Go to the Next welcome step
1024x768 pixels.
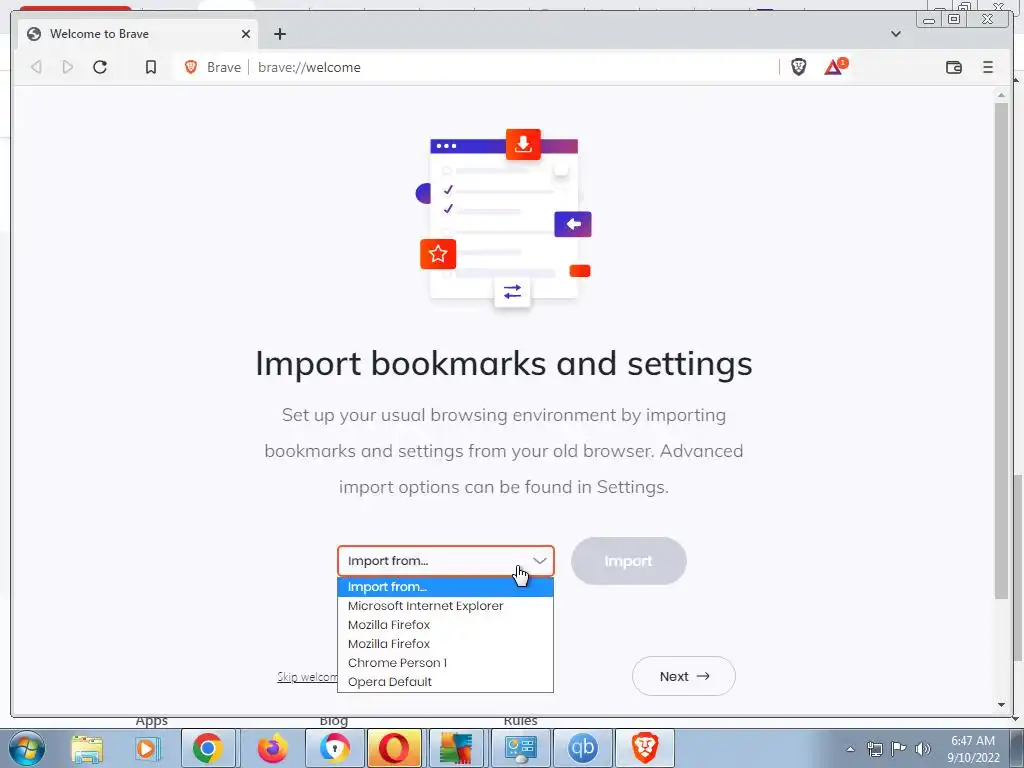click(684, 677)
